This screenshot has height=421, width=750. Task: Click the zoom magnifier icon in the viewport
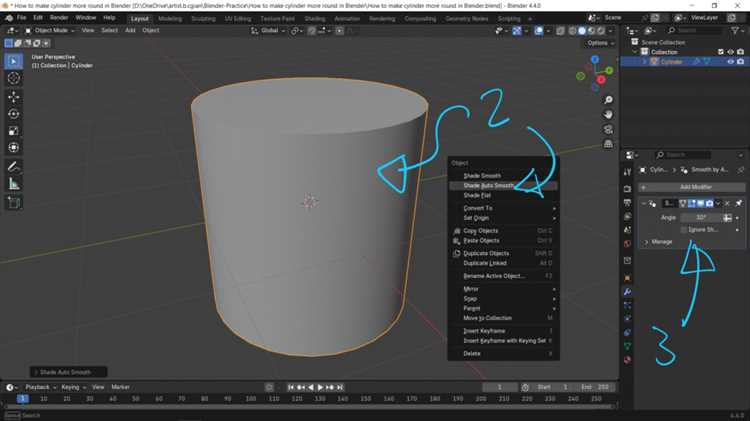[608, 100]
